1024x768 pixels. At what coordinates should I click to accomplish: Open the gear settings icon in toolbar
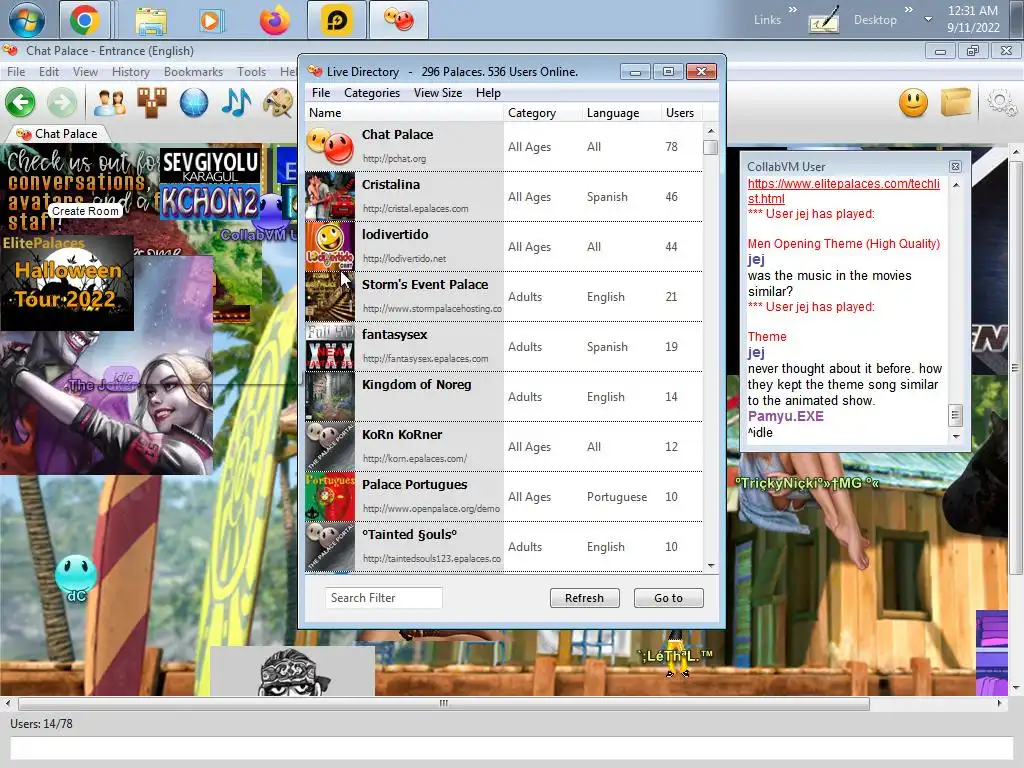pos(1000,103)
